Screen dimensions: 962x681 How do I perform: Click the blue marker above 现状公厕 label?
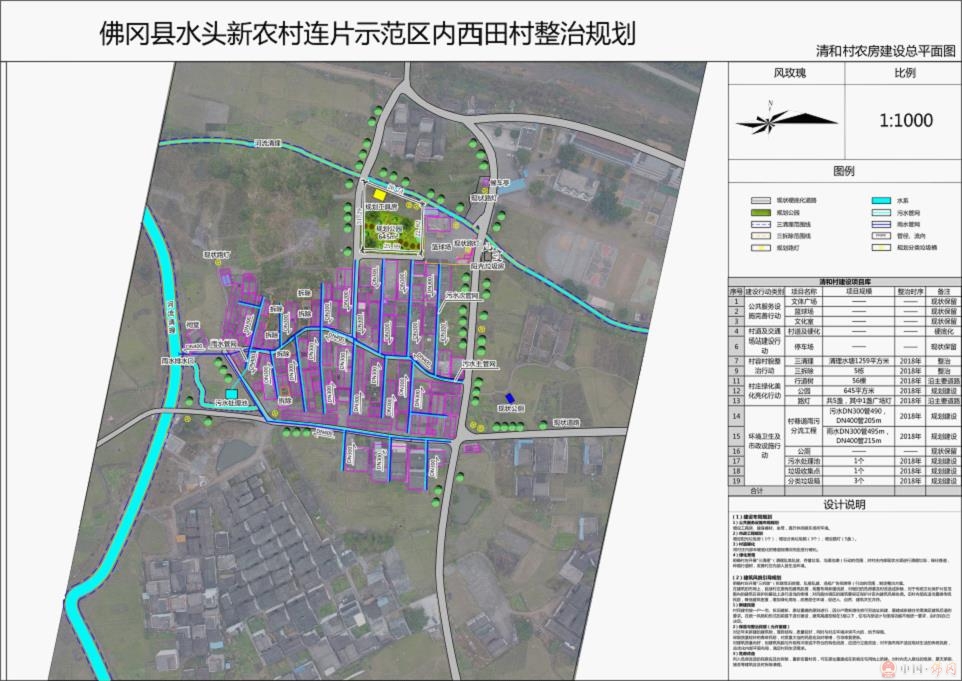pyautogui.click(x=510, y=398)
